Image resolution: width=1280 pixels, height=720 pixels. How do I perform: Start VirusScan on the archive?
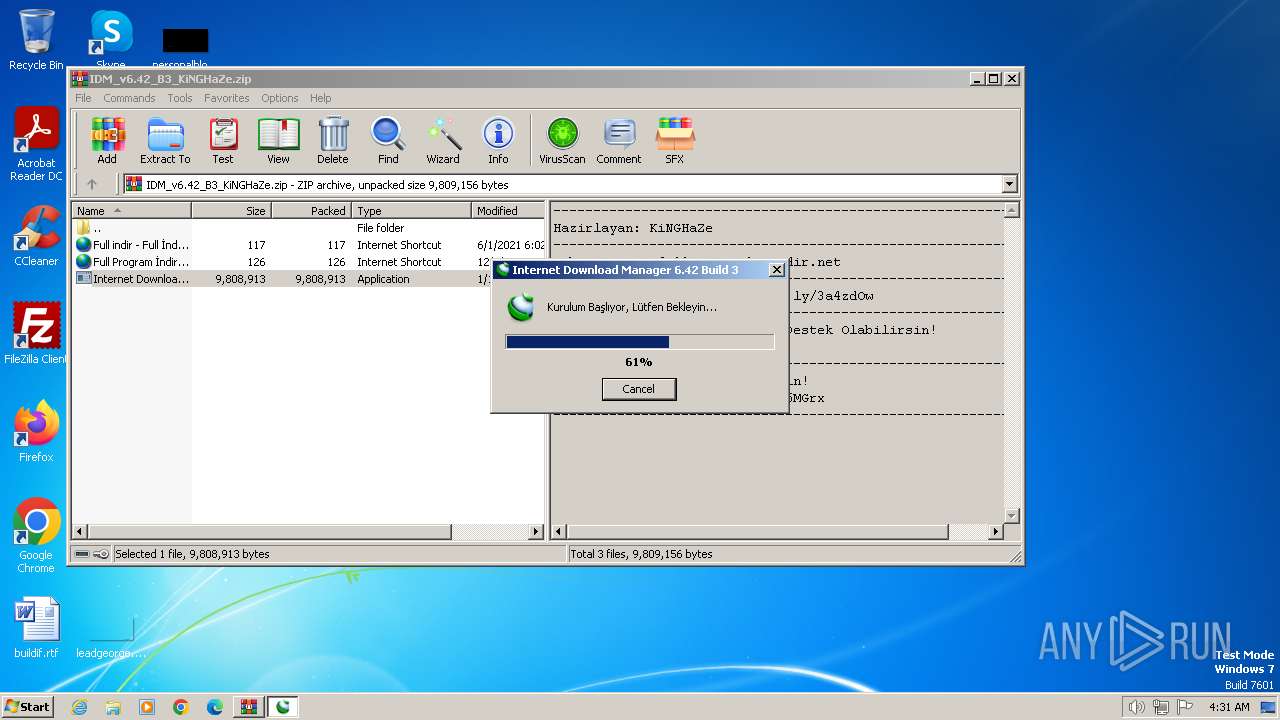click(x=562, y=140)
